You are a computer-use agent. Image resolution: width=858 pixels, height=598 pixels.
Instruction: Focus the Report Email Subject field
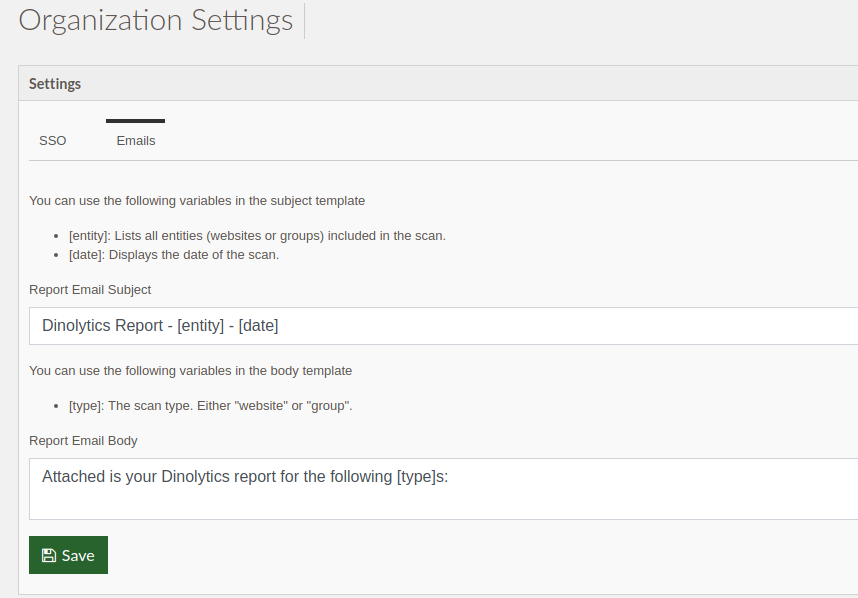(443, 326)
